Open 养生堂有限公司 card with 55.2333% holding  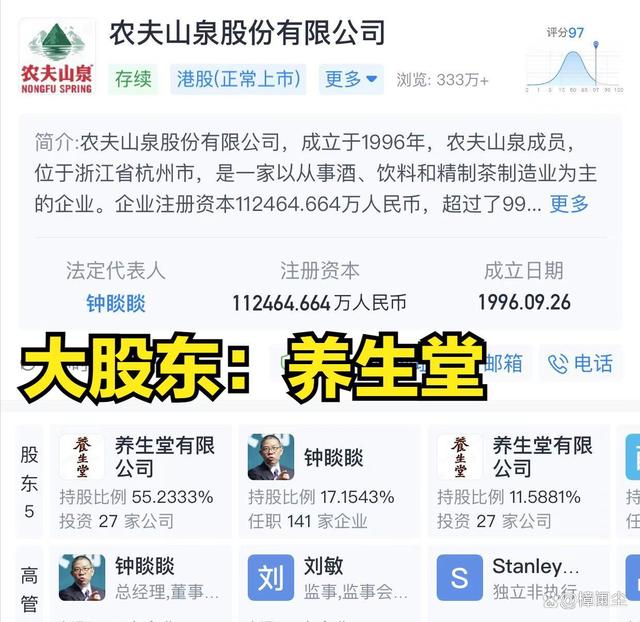[141, 481]
